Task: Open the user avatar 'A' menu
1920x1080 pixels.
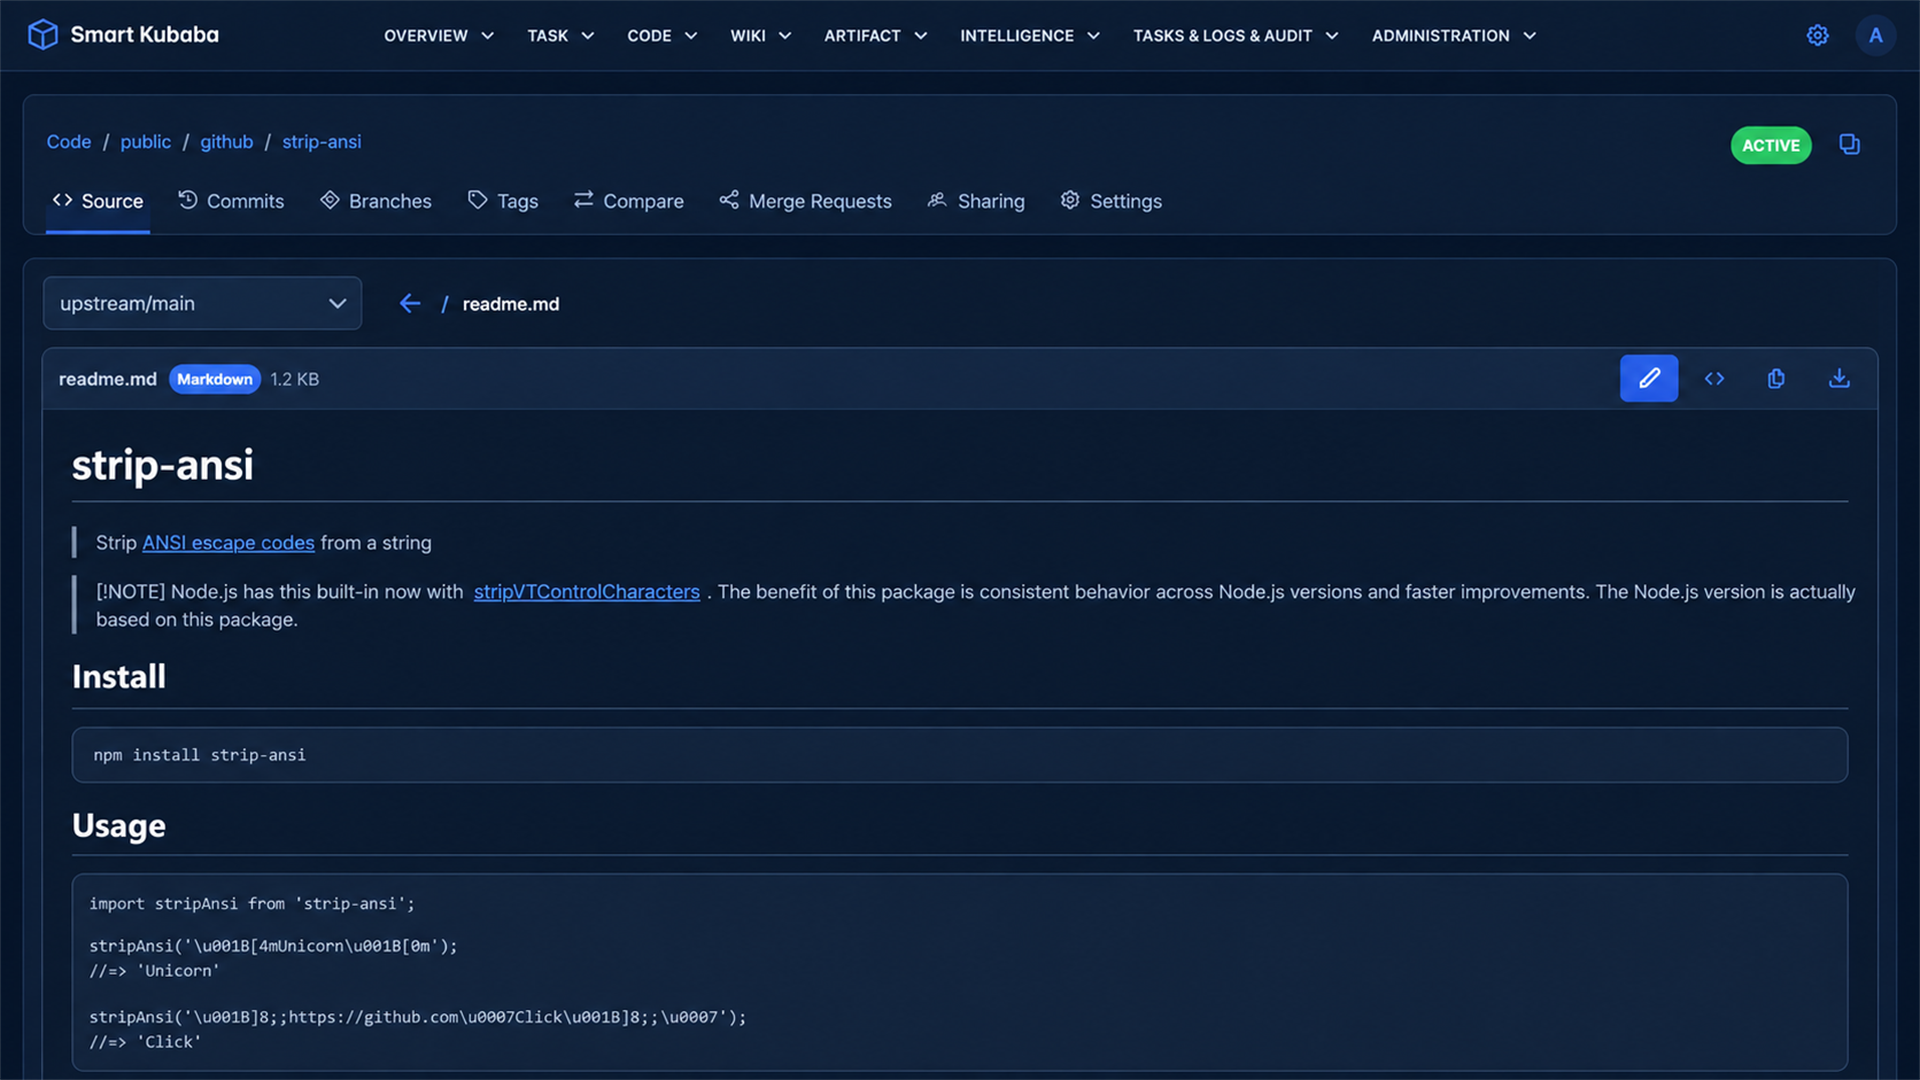Action: [1875, 35]
